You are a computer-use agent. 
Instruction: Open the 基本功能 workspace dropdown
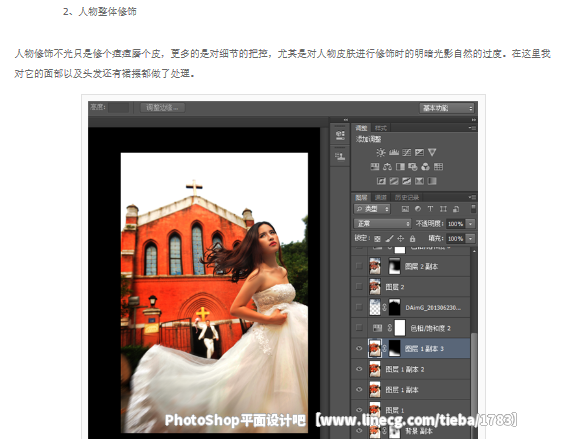(447, 108)
